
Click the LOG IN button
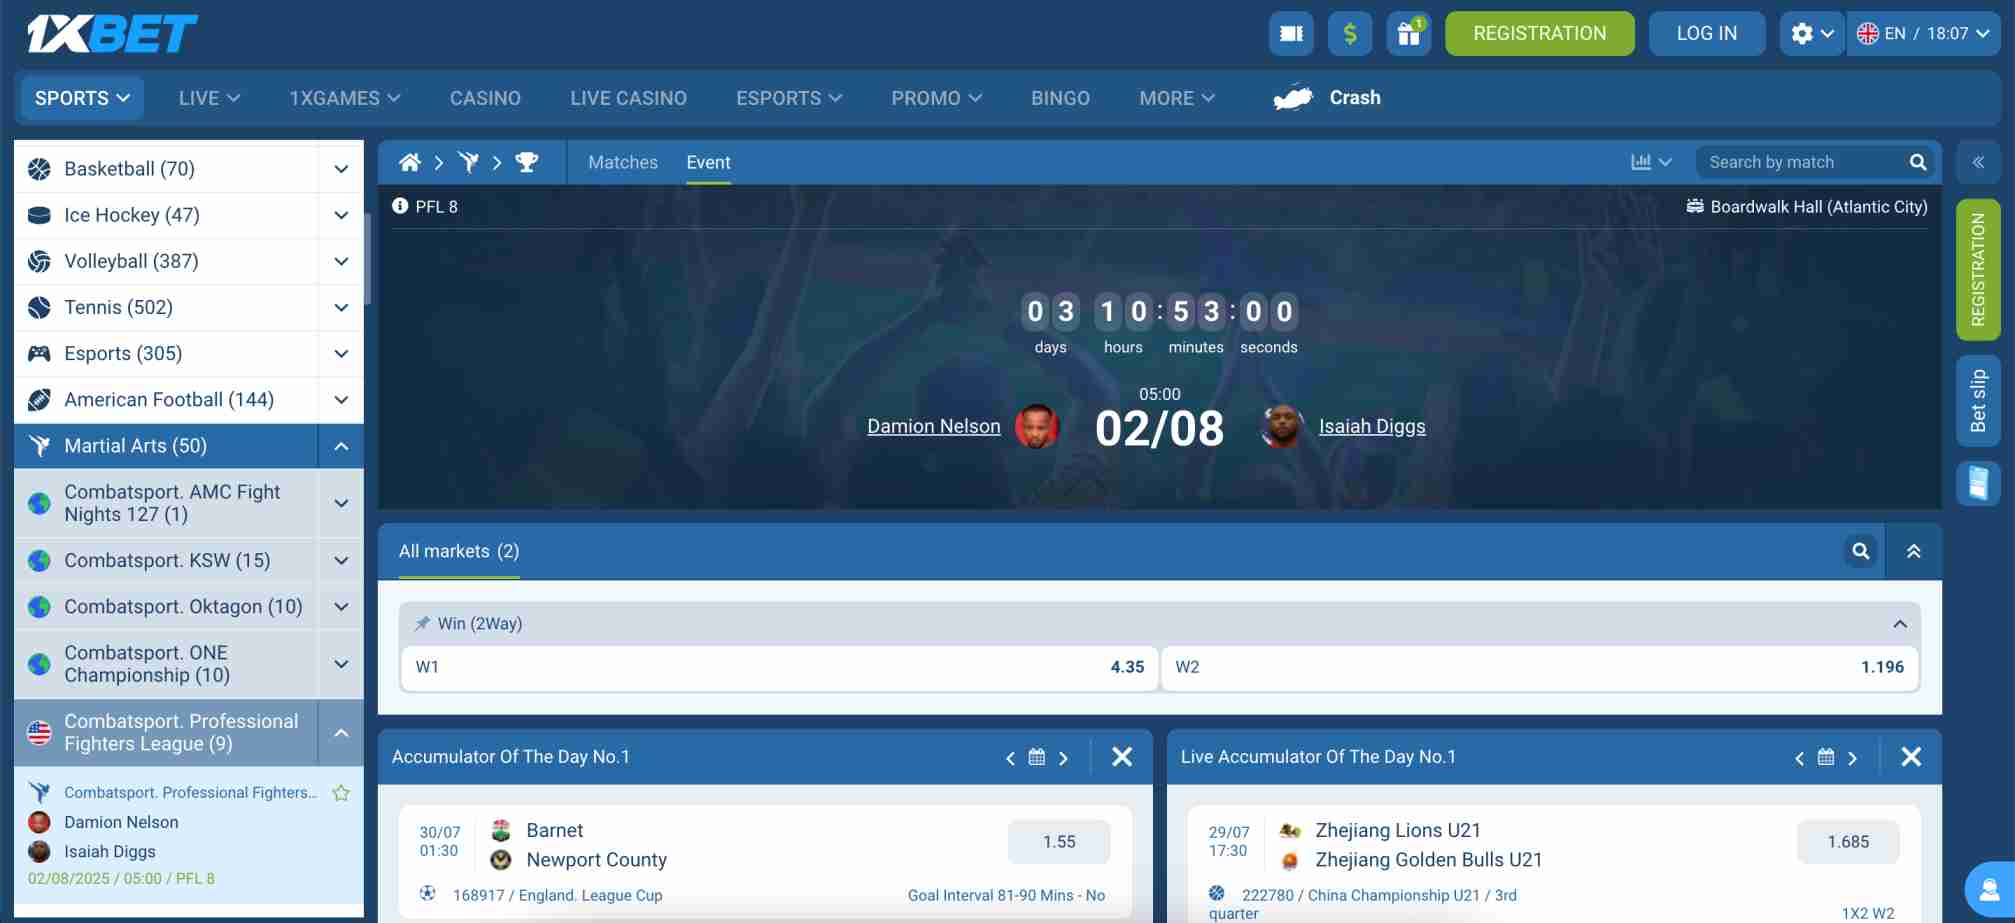[x=1706, y=33]
